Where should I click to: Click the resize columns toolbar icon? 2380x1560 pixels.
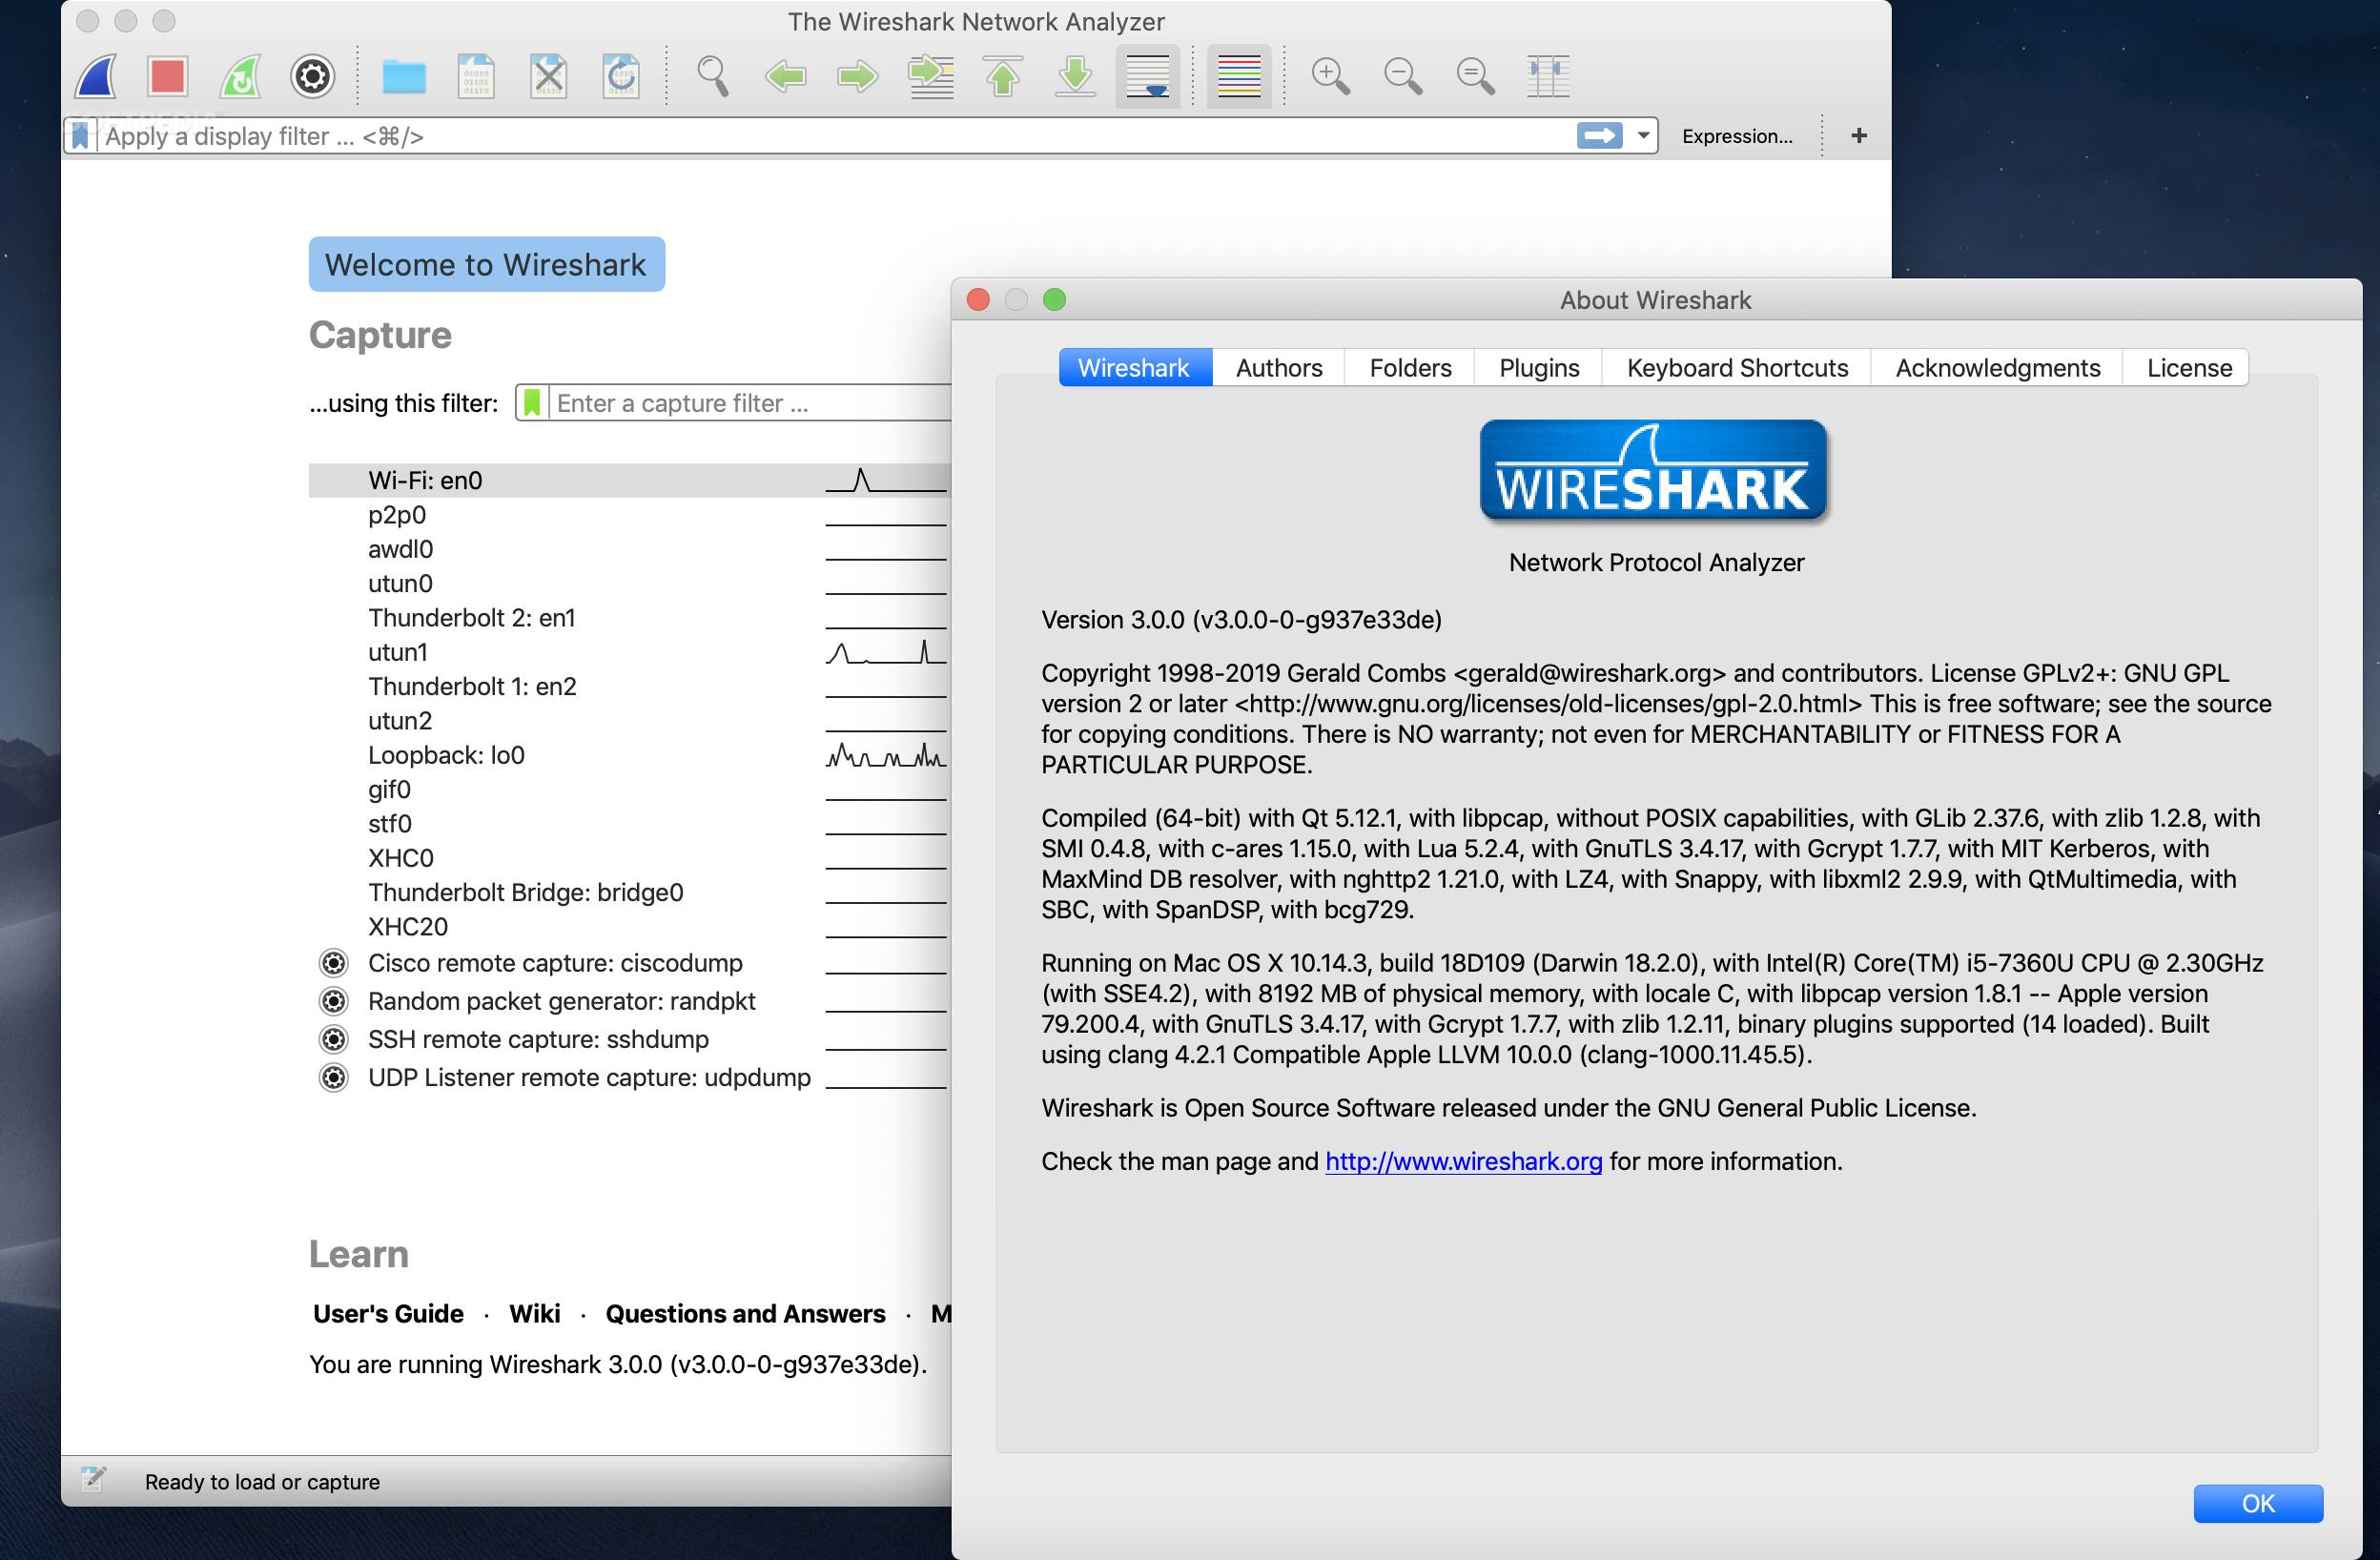tap(1548, 76)
